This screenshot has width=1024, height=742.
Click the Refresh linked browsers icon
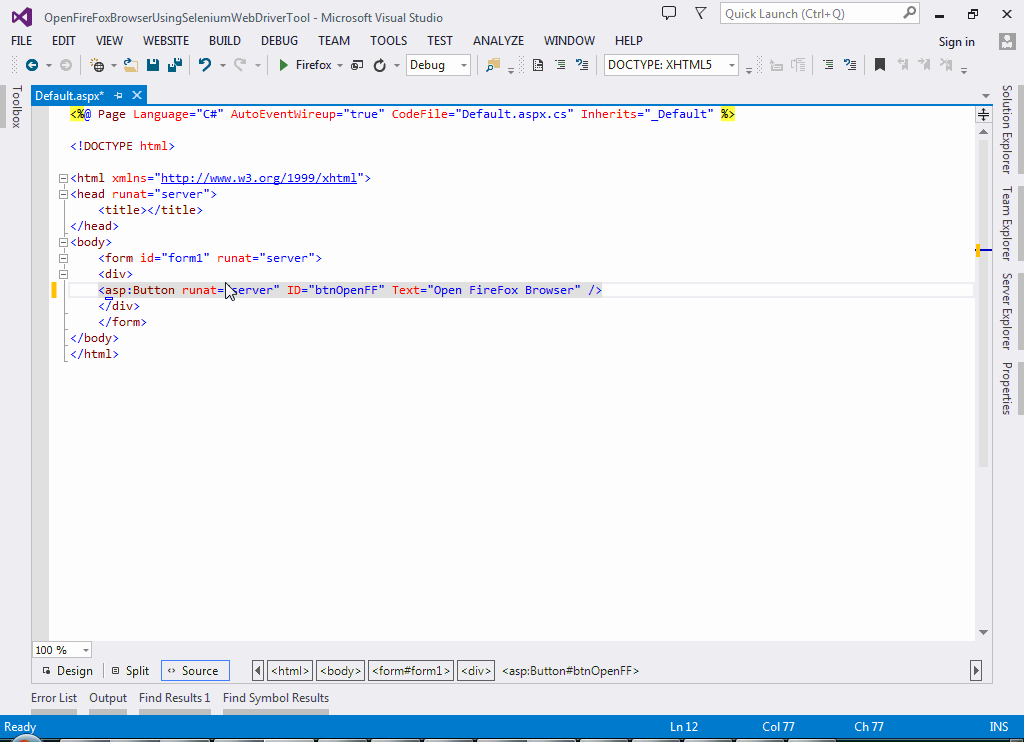[379, 65]
